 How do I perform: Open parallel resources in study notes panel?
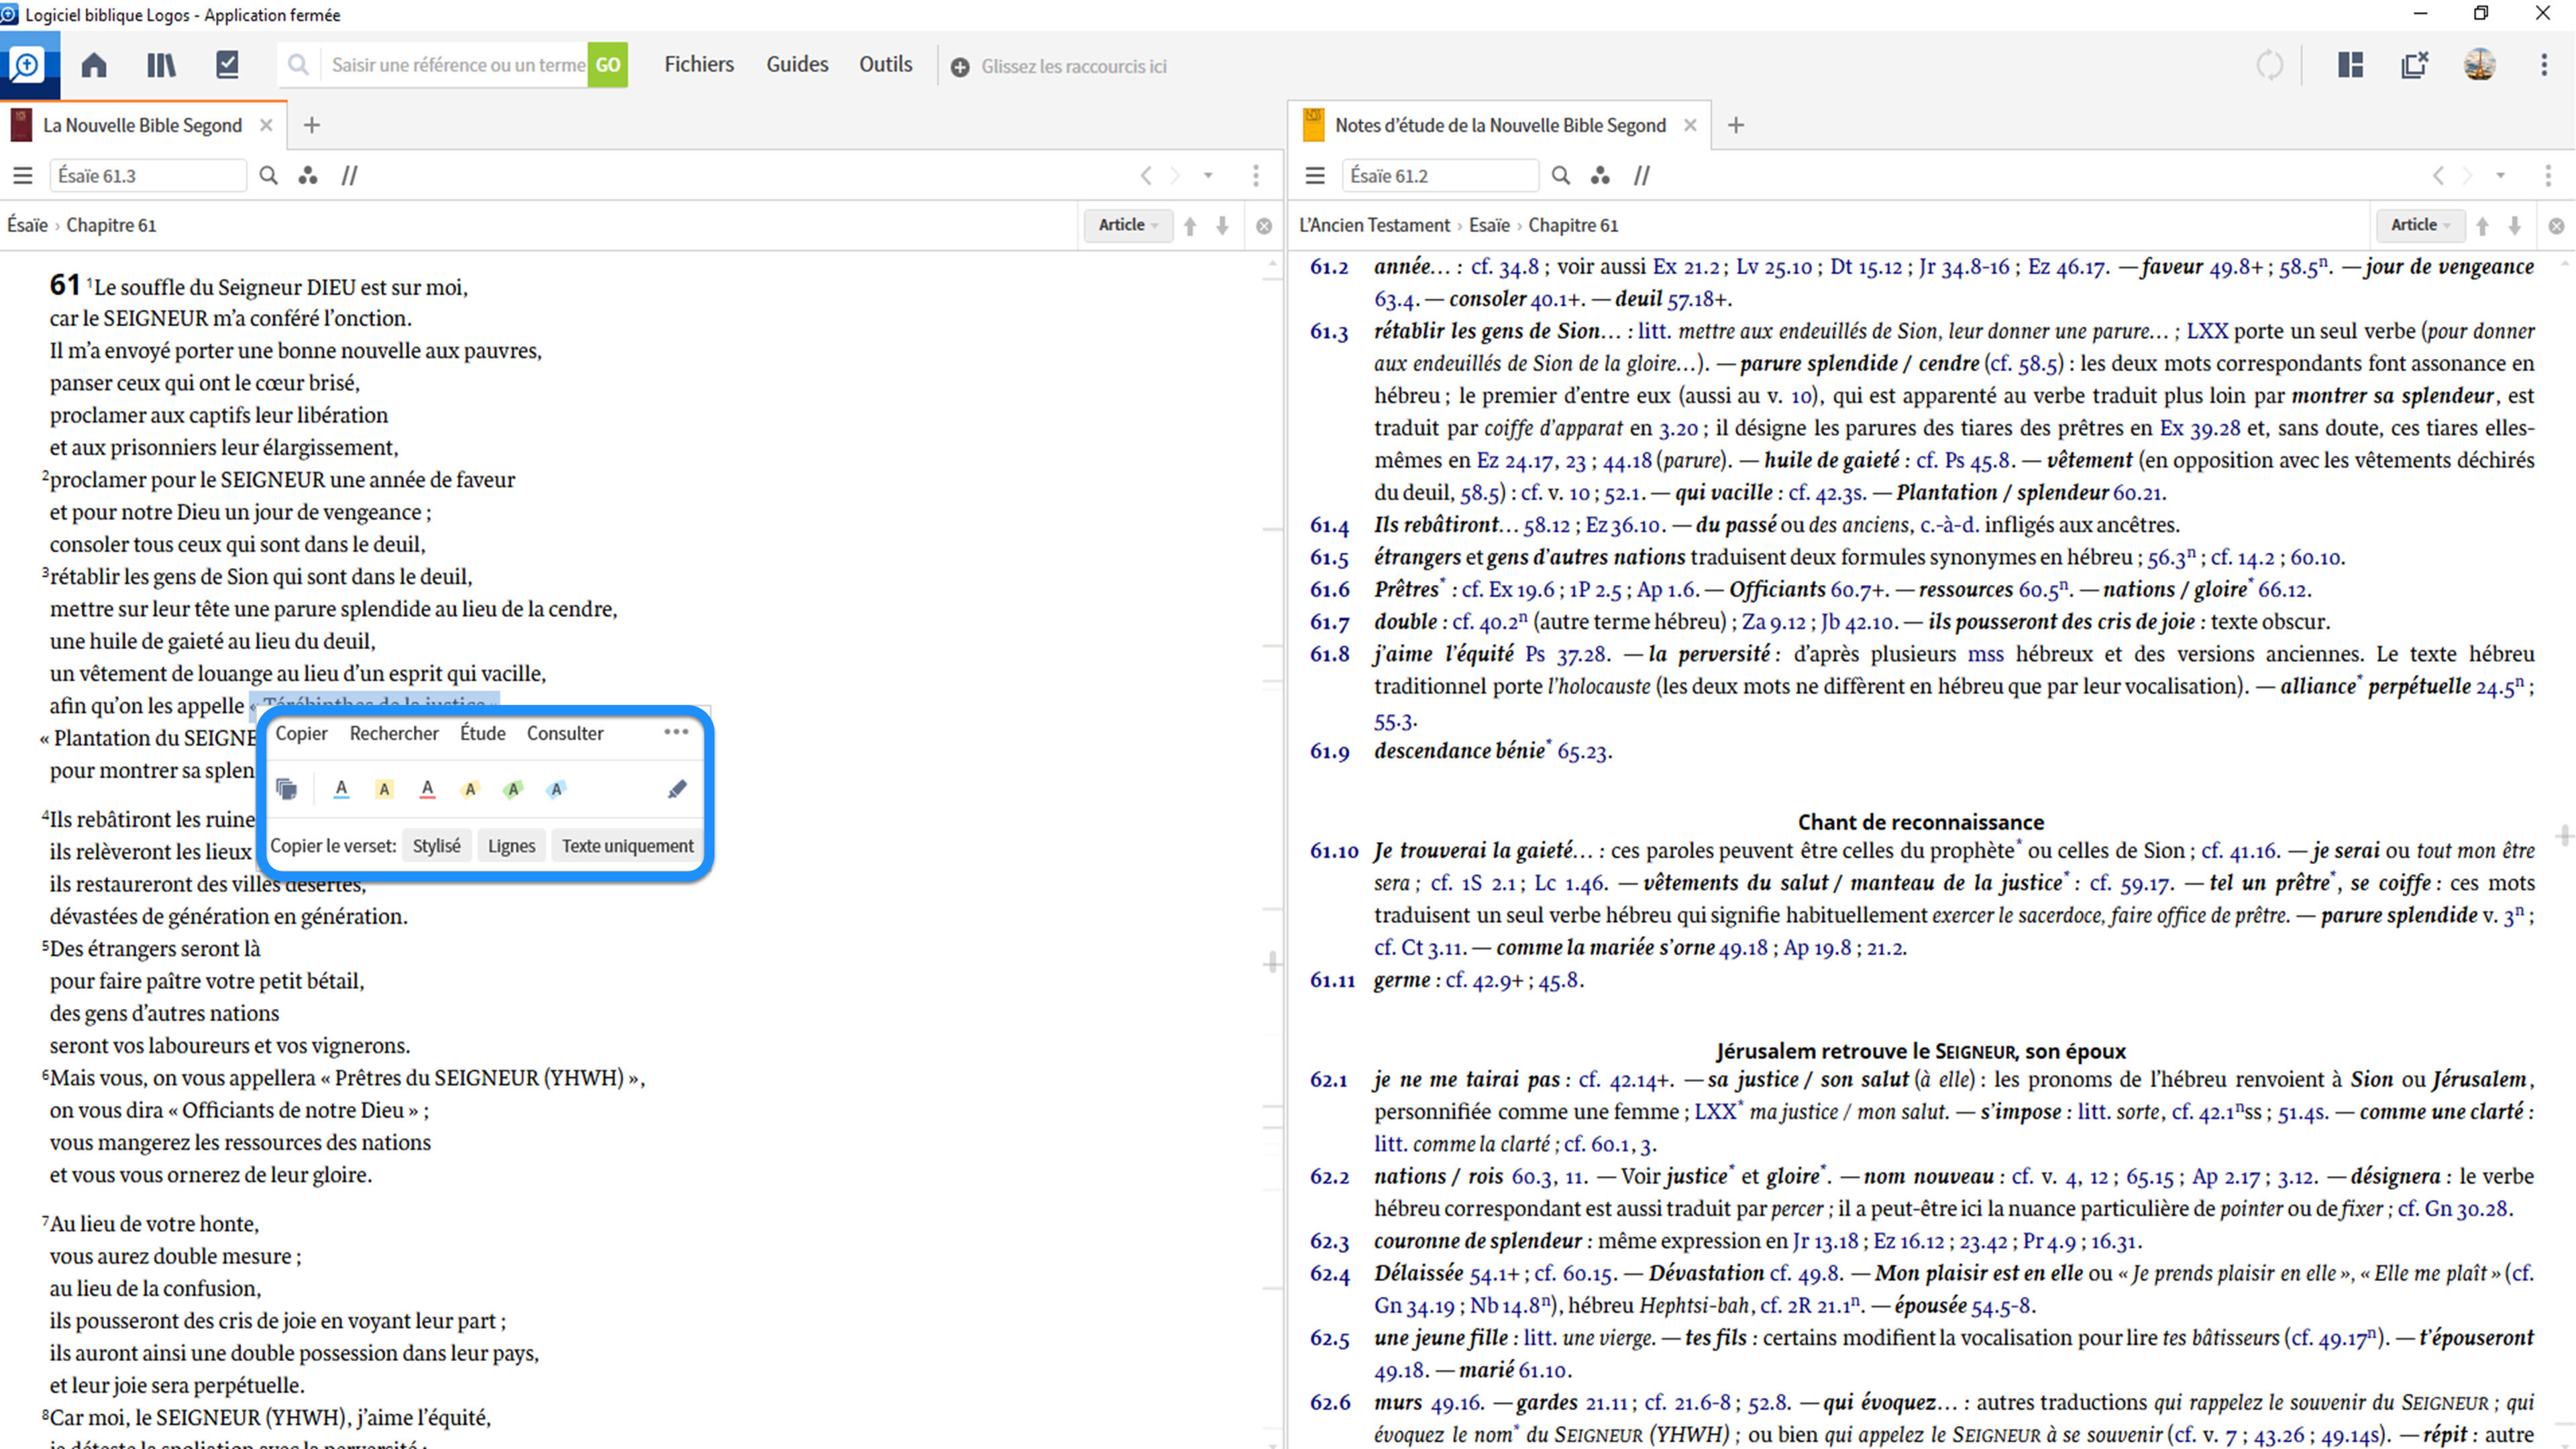[1642, 176]
